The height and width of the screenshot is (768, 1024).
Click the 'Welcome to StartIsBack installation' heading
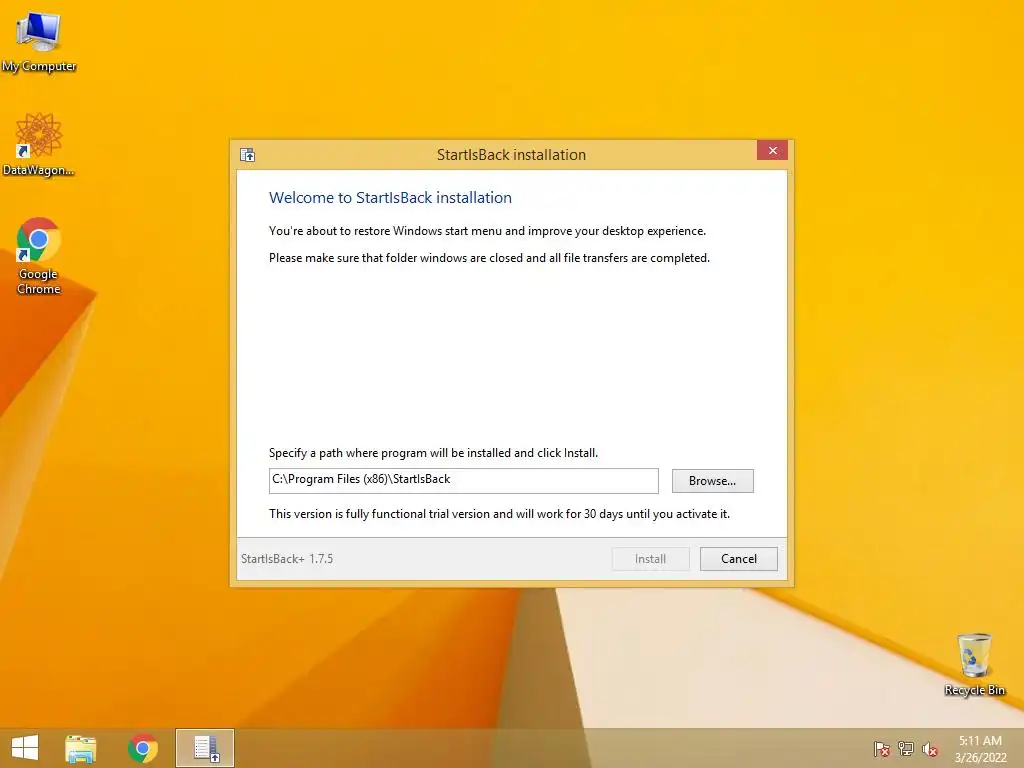click(391, 198)
